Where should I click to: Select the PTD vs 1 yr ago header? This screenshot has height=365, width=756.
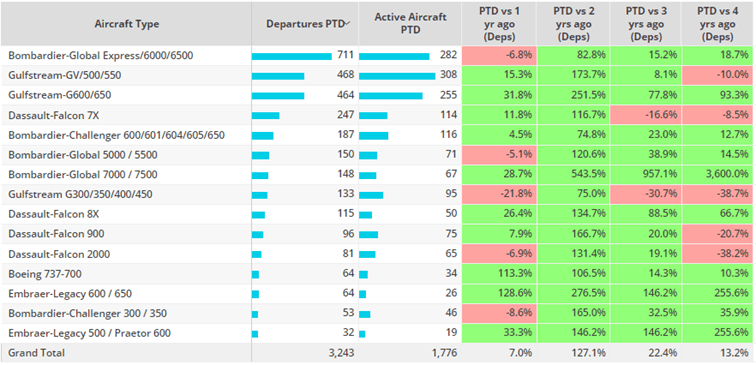[x=499, y=24]
